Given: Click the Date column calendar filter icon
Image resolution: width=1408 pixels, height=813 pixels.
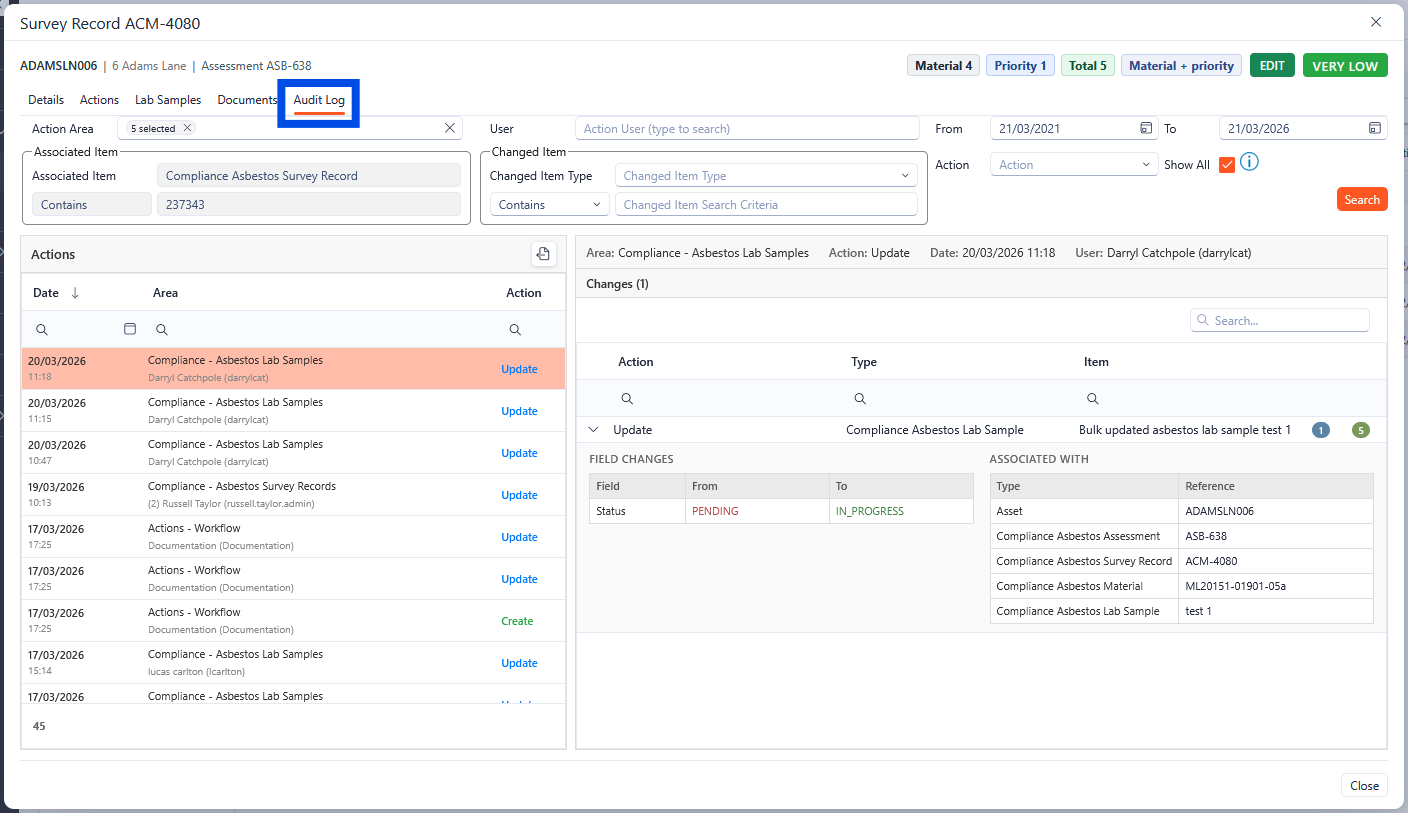Looking at the screenshot, I should (x=129, y=329).
